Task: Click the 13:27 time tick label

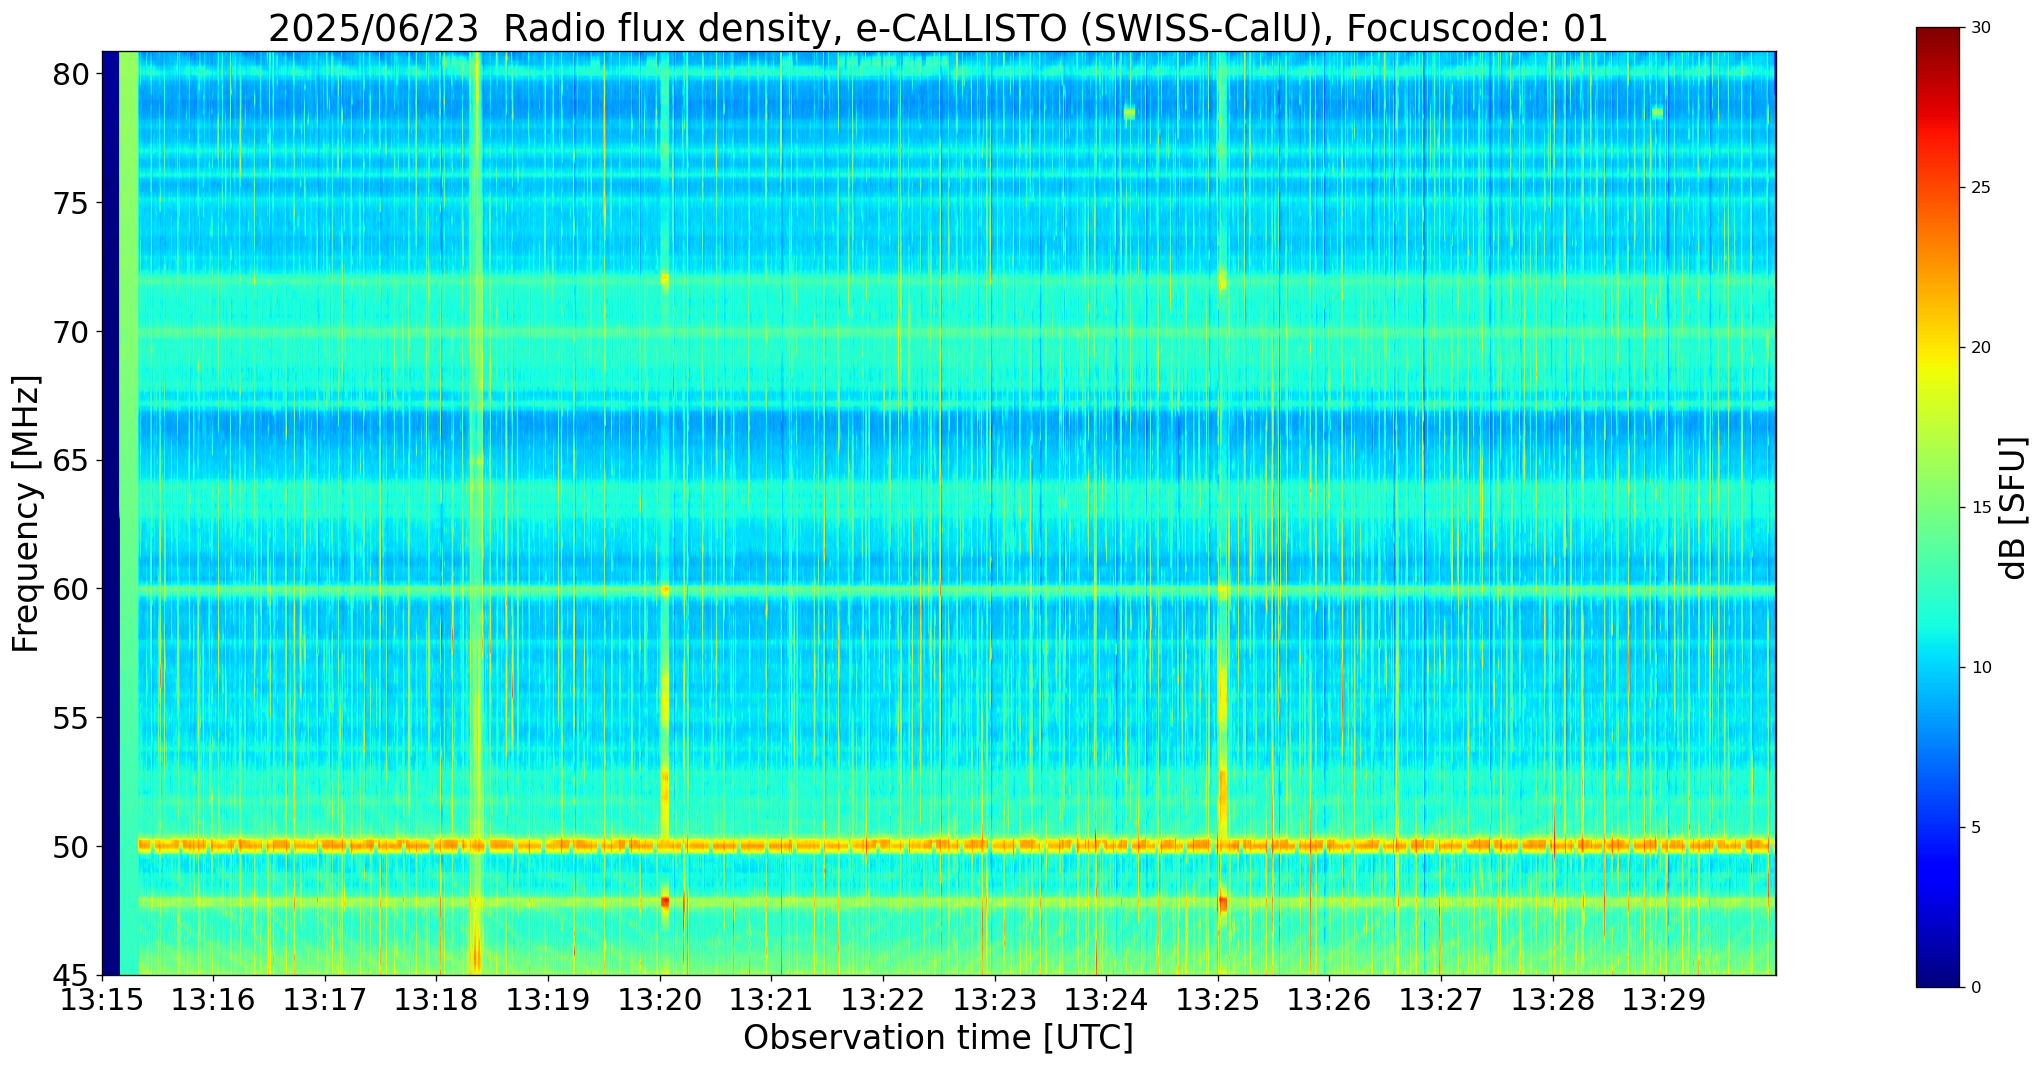Action: click(1441, 1000)
